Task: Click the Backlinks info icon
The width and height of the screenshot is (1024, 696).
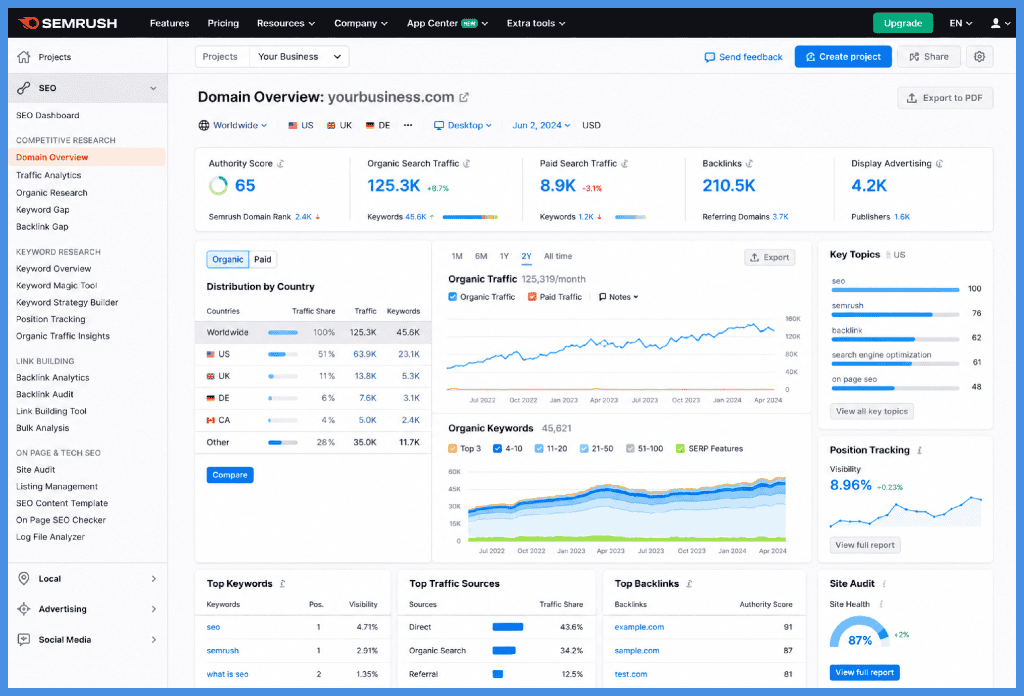Action: (750, 163)
